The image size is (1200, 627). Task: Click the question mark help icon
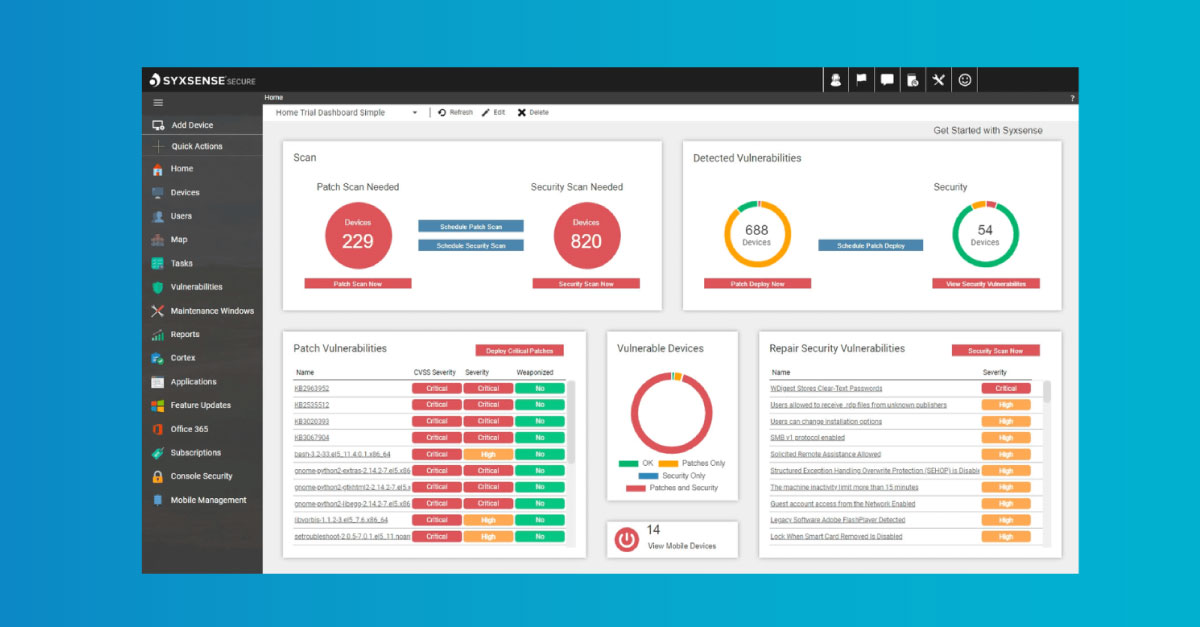1072,98
